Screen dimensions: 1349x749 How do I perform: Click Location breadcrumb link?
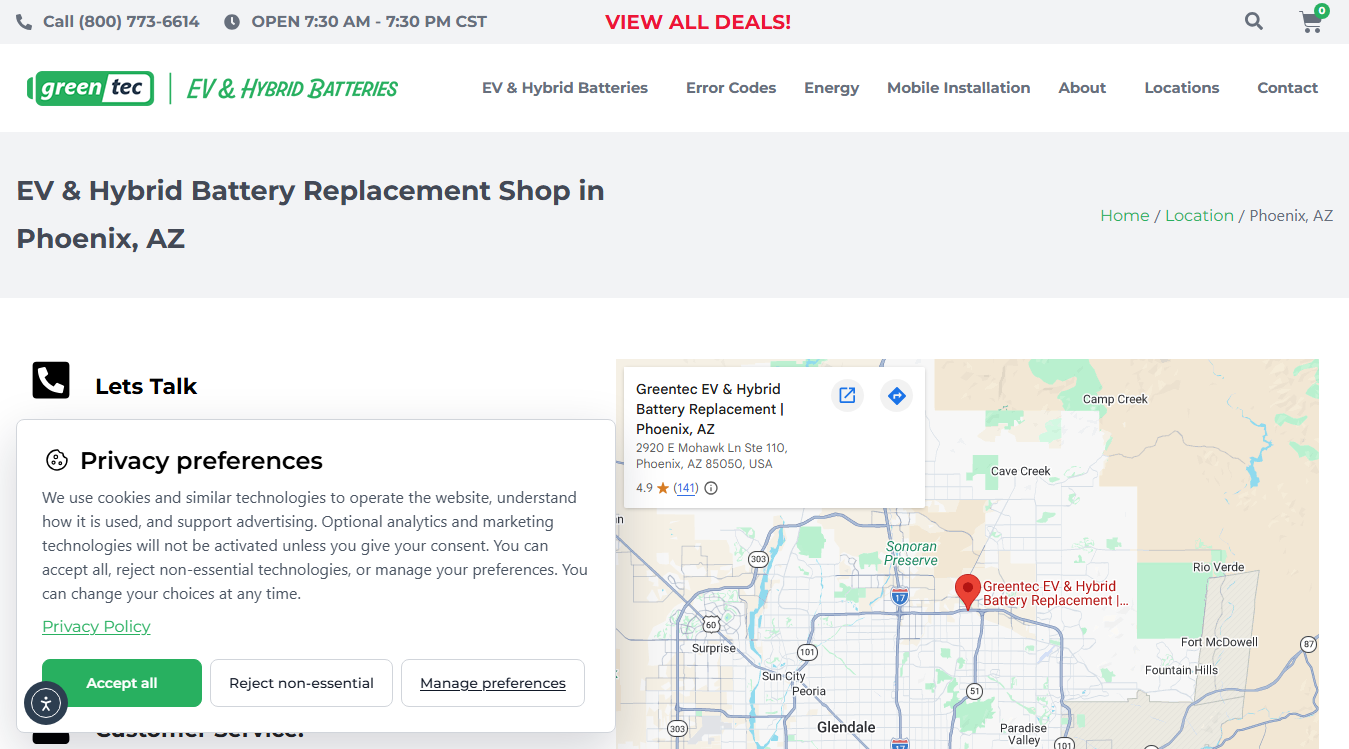click(x=1199, y=215)
